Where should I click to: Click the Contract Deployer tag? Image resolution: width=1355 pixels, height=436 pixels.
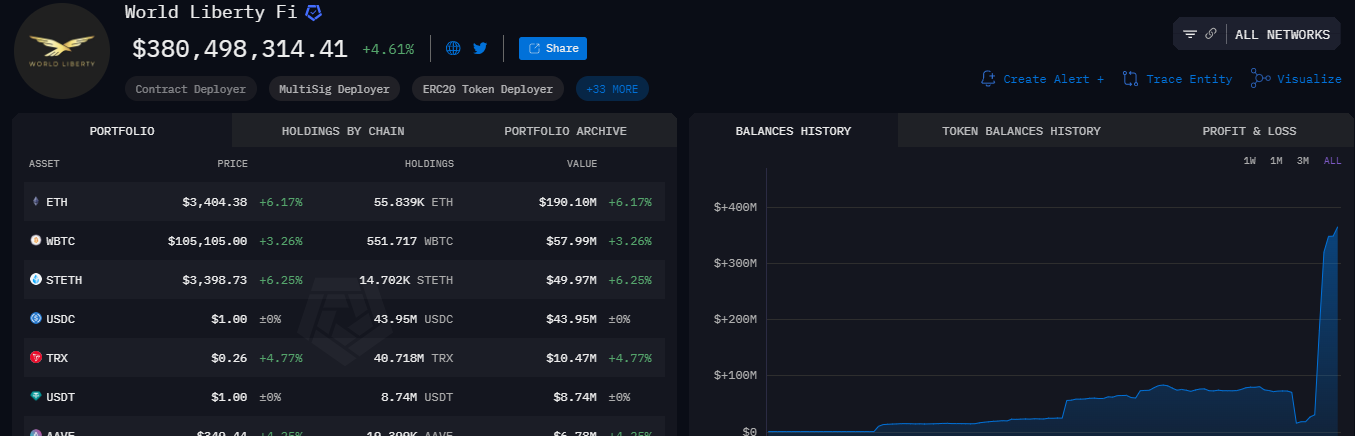pyautogui.click(x=191, y=89)
